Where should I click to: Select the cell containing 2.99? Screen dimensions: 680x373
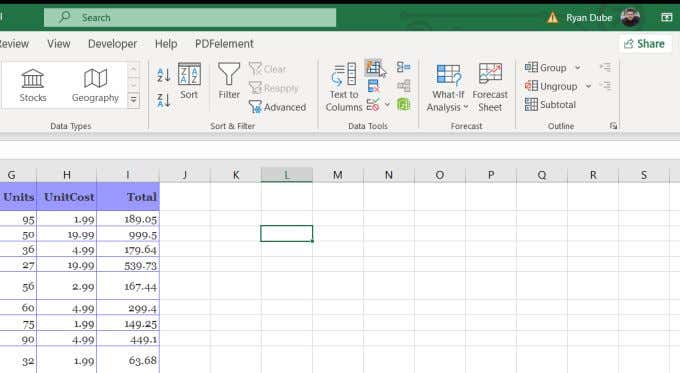coord(67,286)
